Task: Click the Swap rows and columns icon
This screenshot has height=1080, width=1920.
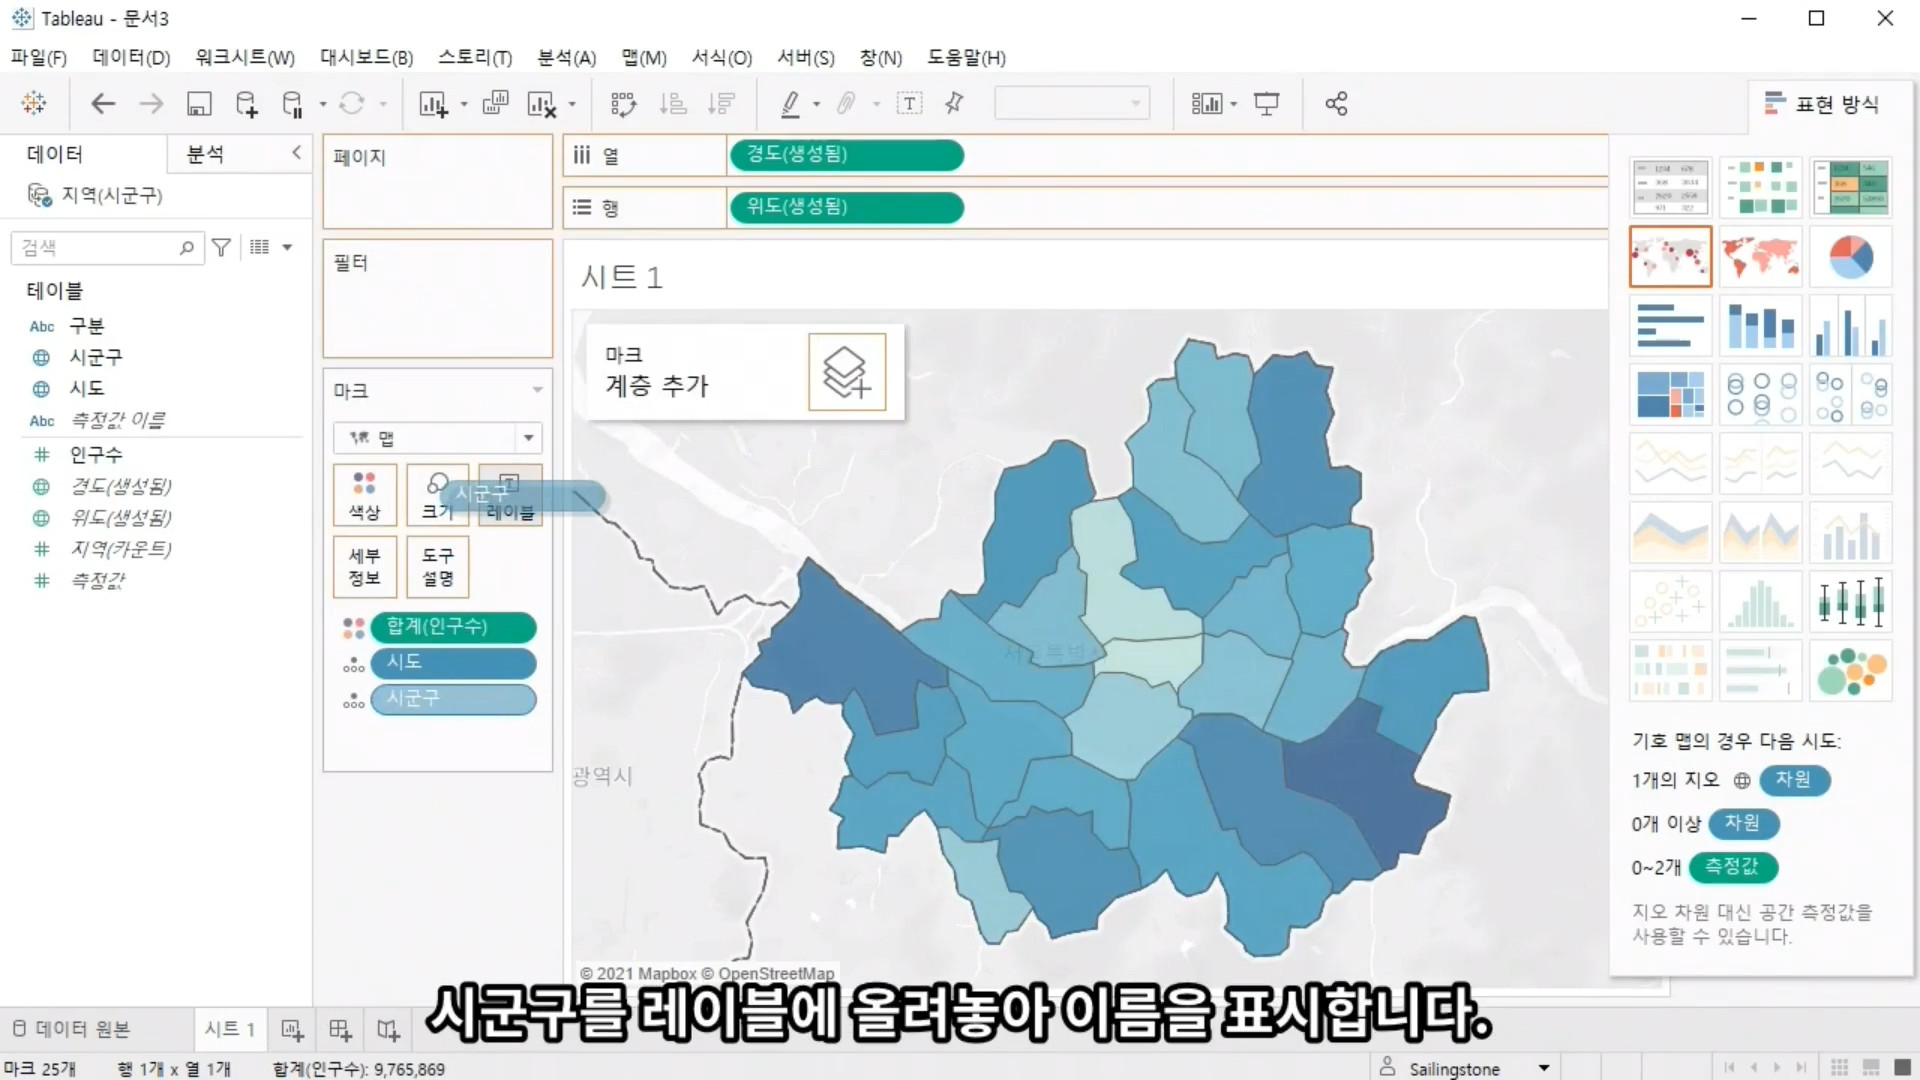Action: [623, 104]
